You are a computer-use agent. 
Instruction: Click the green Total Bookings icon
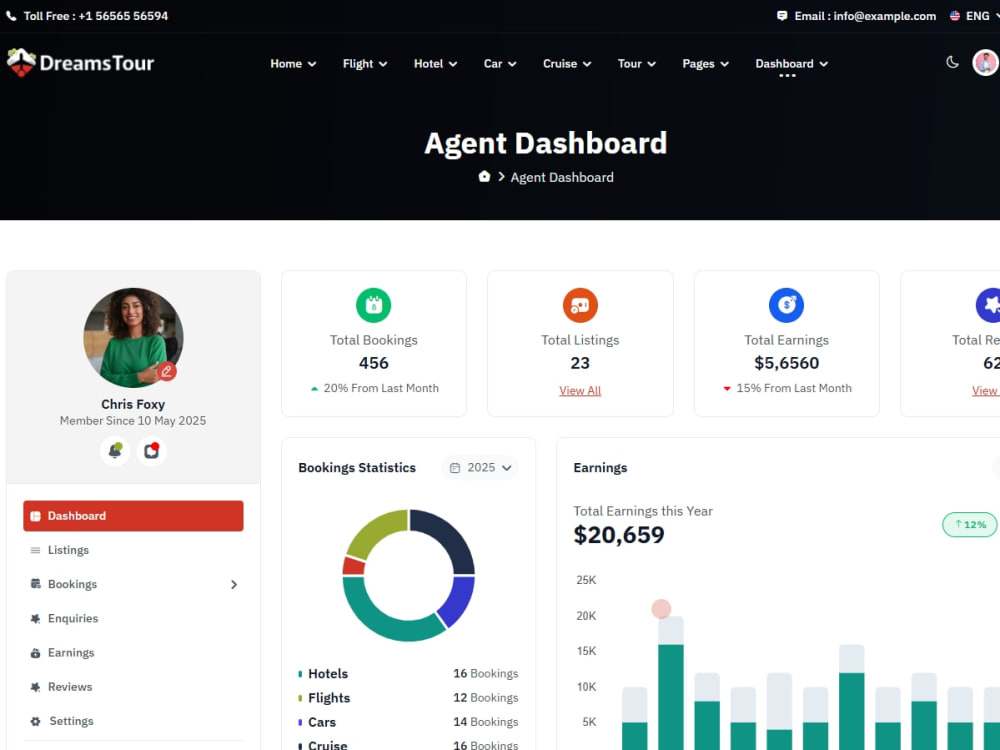pyautogui.click(x=374, y=305)
